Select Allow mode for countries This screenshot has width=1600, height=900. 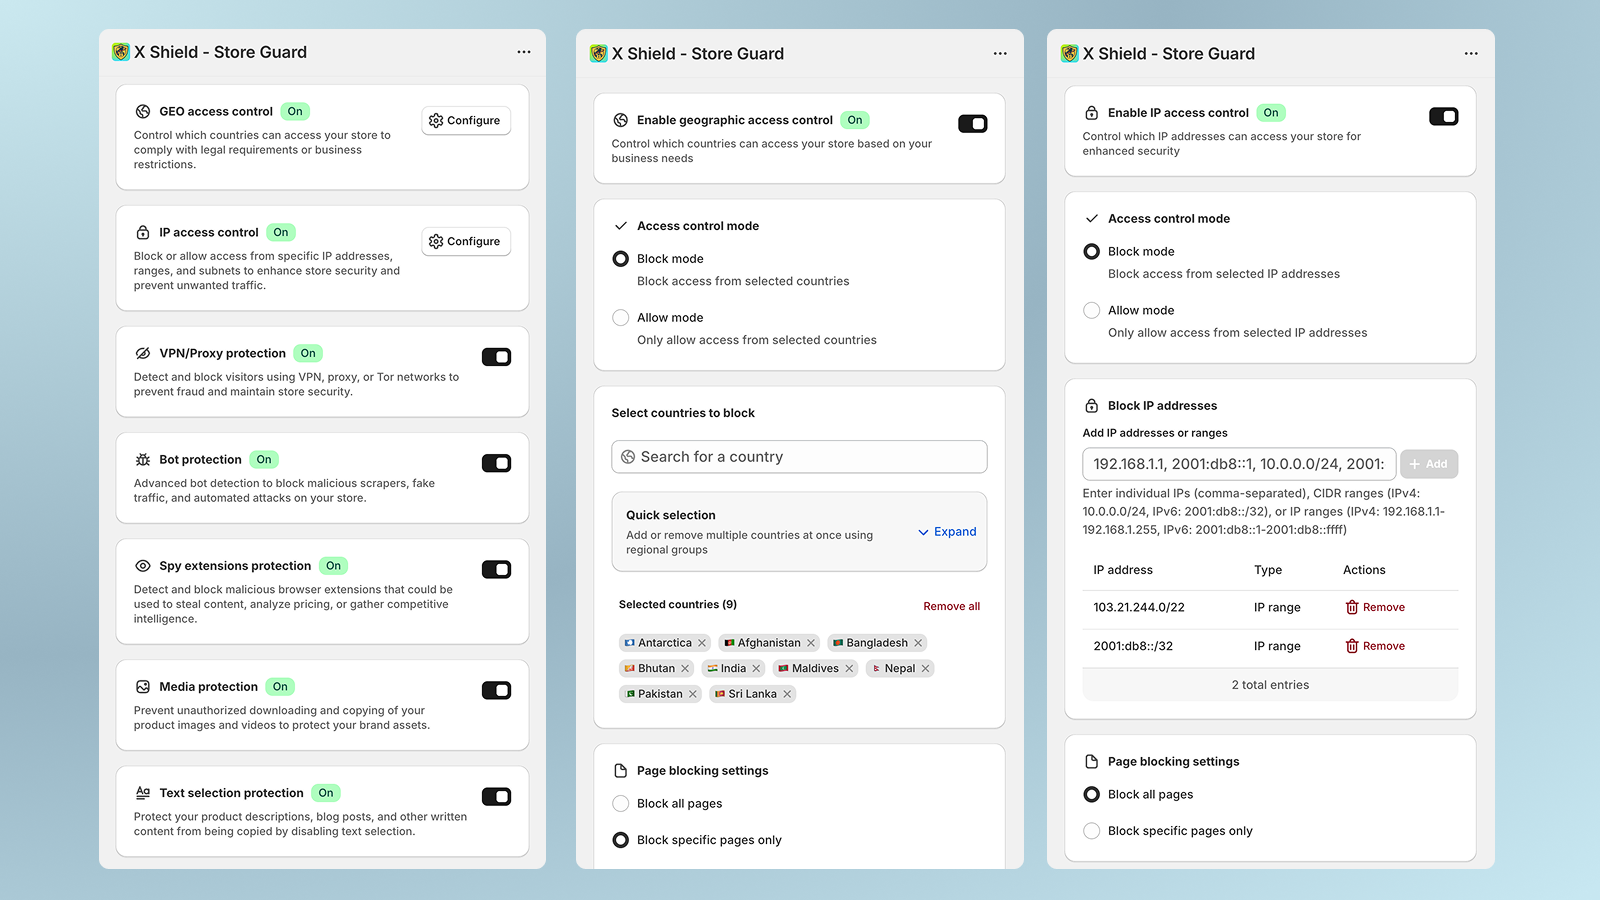(621, 318)
